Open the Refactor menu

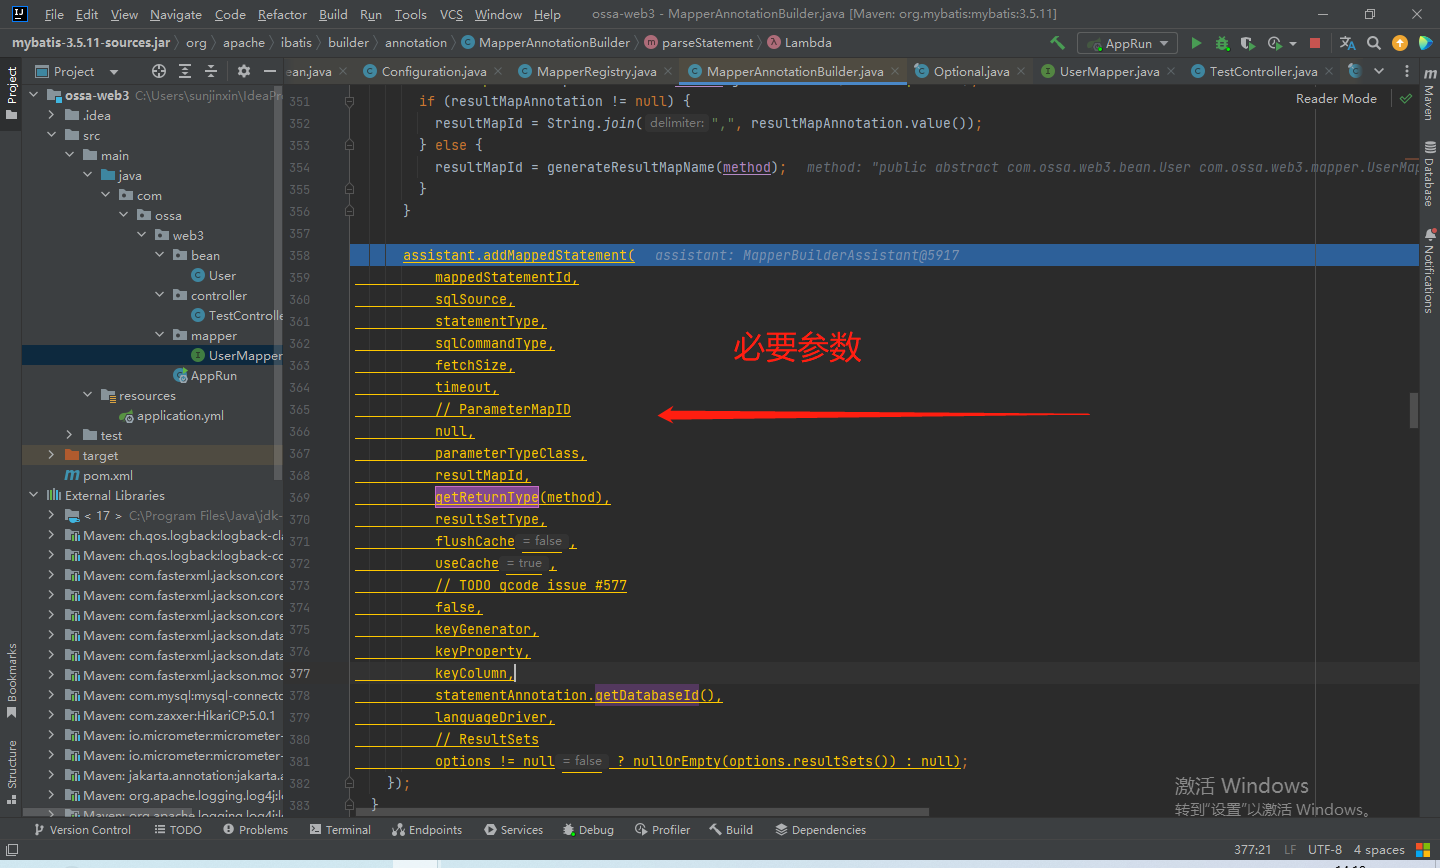point(282,14)
